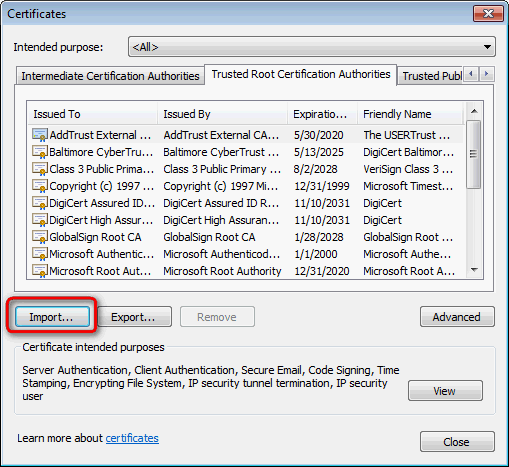This screenshot has height=467, width=509.
Task: Click the list scrollbar up arrow
Action: click(x=474, y=111)
